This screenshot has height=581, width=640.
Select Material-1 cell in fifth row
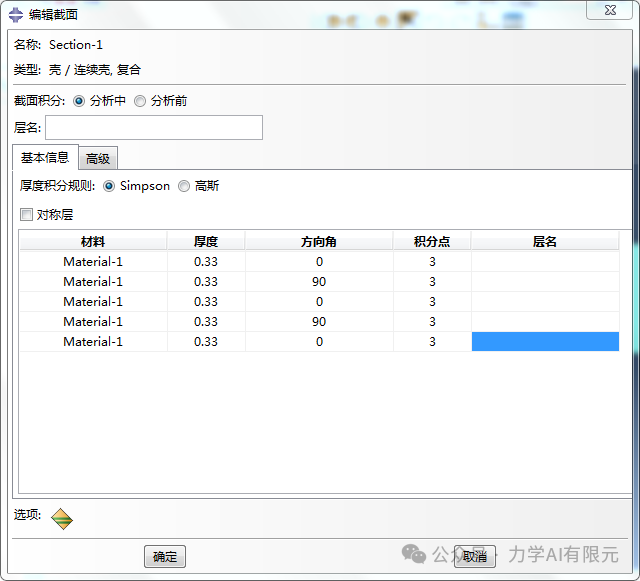pos(93,342)
